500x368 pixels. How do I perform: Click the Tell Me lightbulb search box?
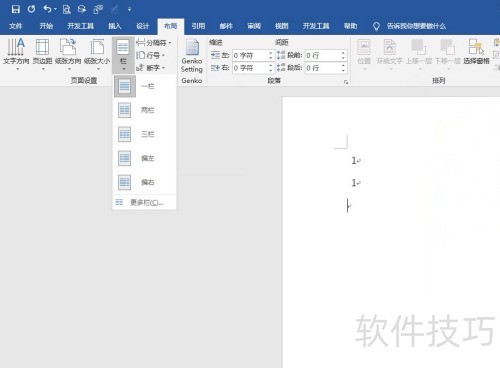pyautogui.click(x=410, y=26)
